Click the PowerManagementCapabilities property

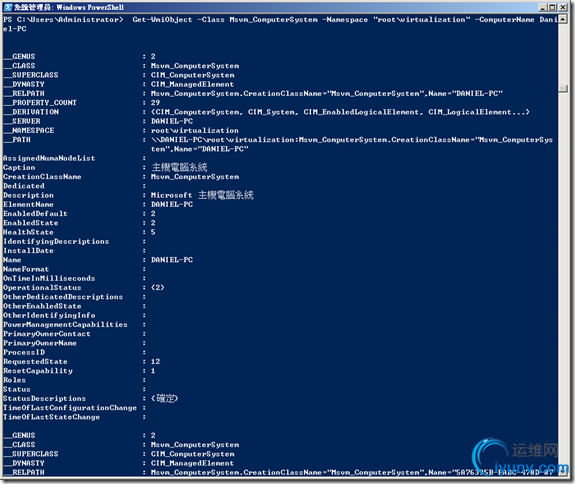point(65,324)
